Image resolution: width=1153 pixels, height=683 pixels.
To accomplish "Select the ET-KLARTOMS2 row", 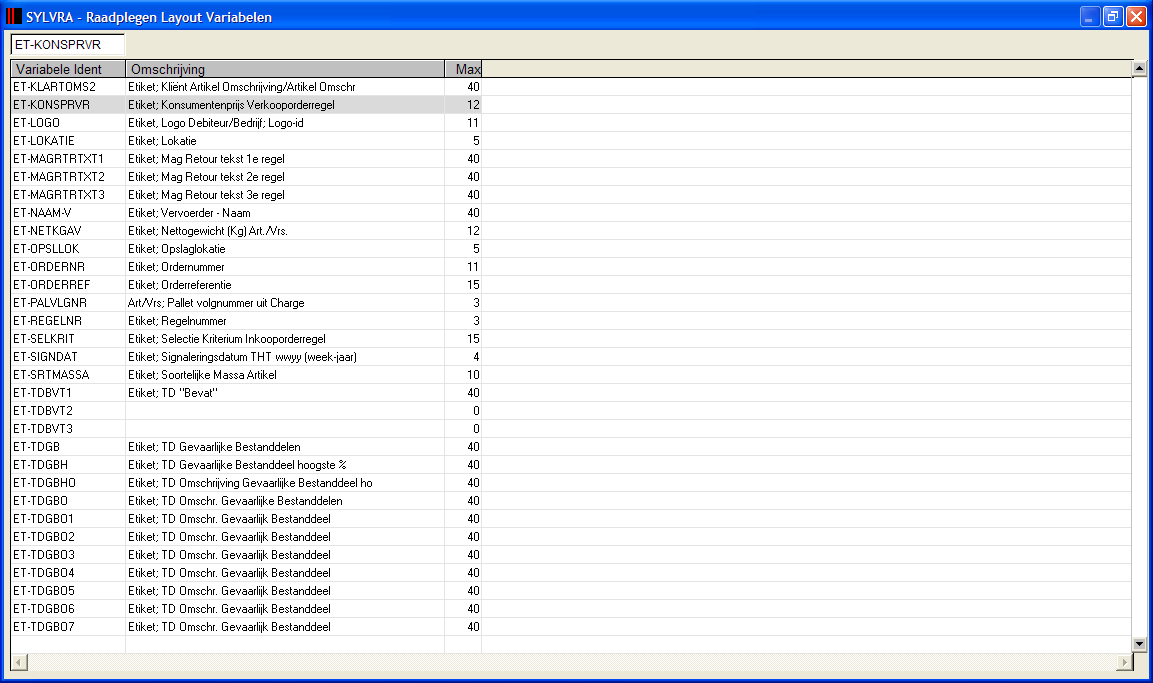I will [246, 87].
